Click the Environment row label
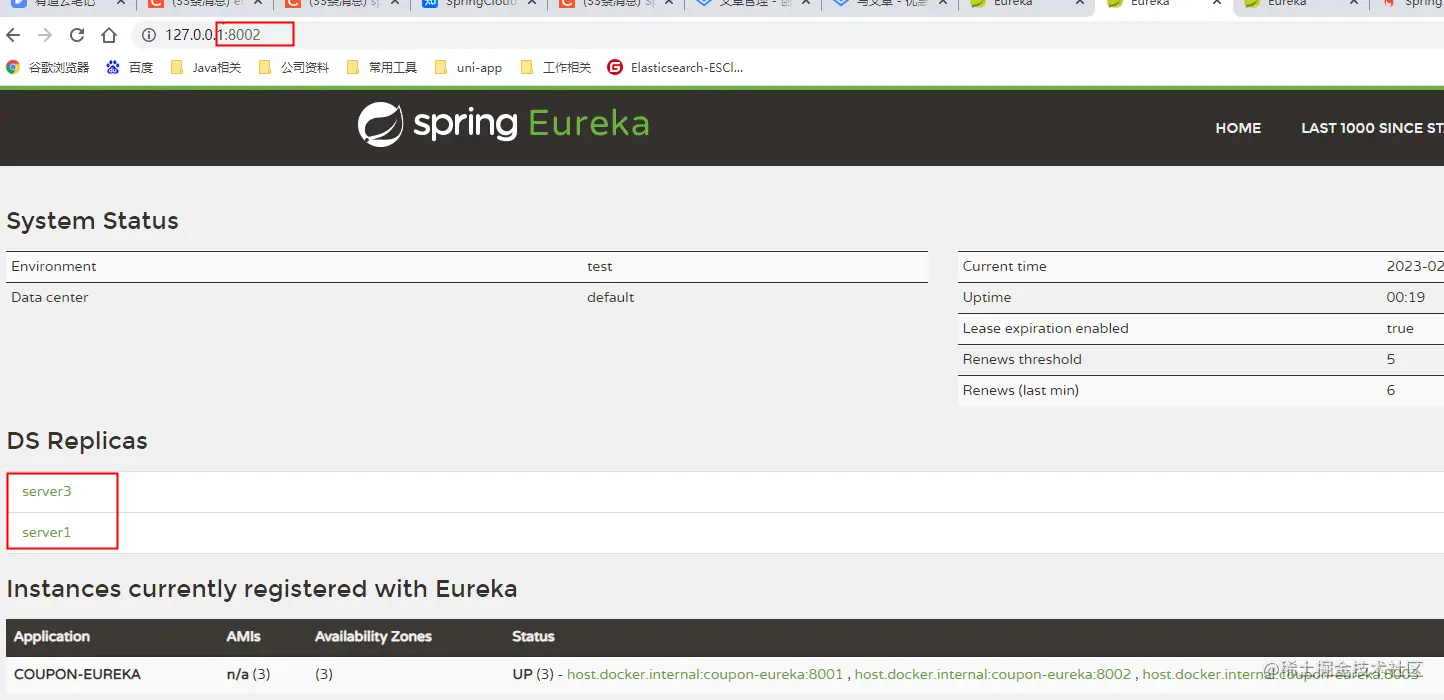Viewport: 1444px width, 700px height. coord(54,266)
